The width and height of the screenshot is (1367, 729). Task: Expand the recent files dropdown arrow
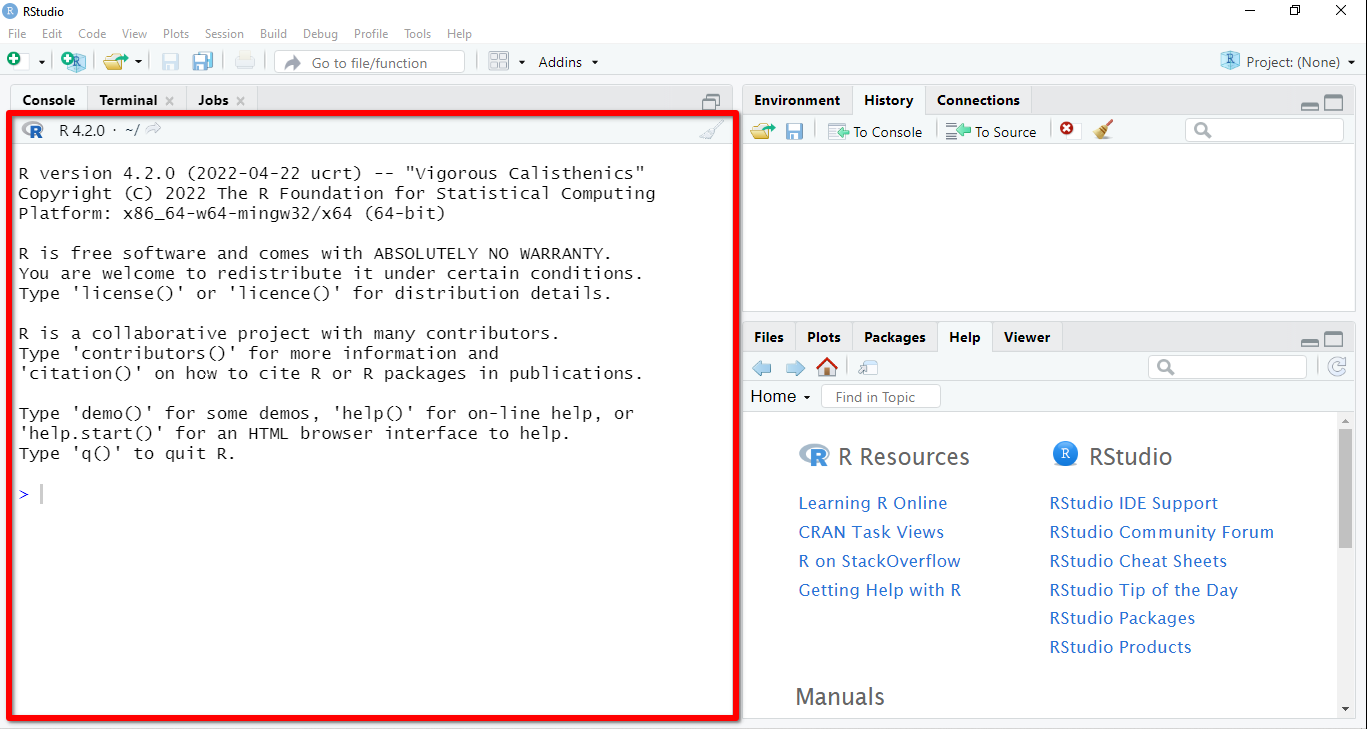139,62
